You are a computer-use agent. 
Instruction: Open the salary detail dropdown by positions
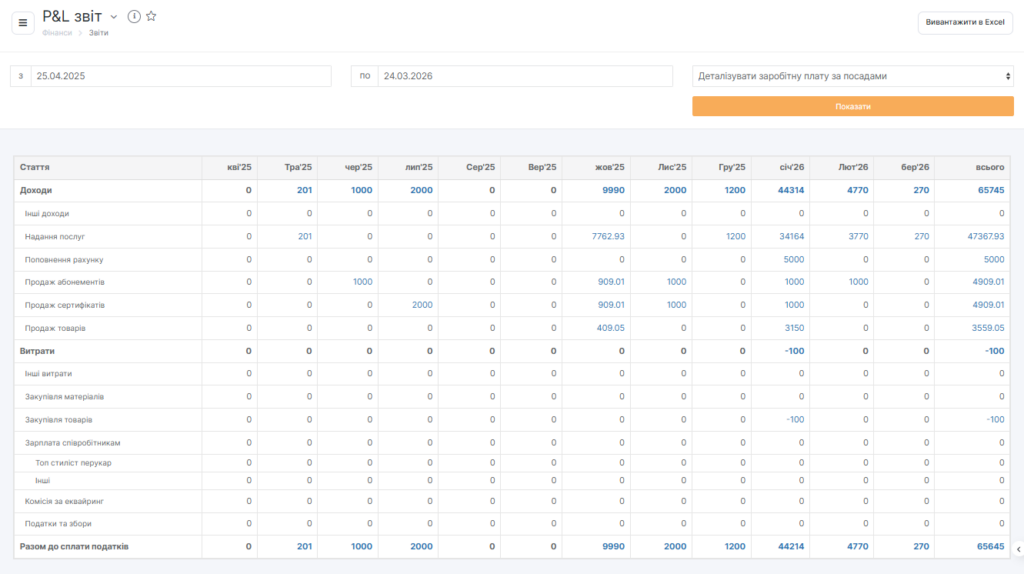[x=853, y=76]
